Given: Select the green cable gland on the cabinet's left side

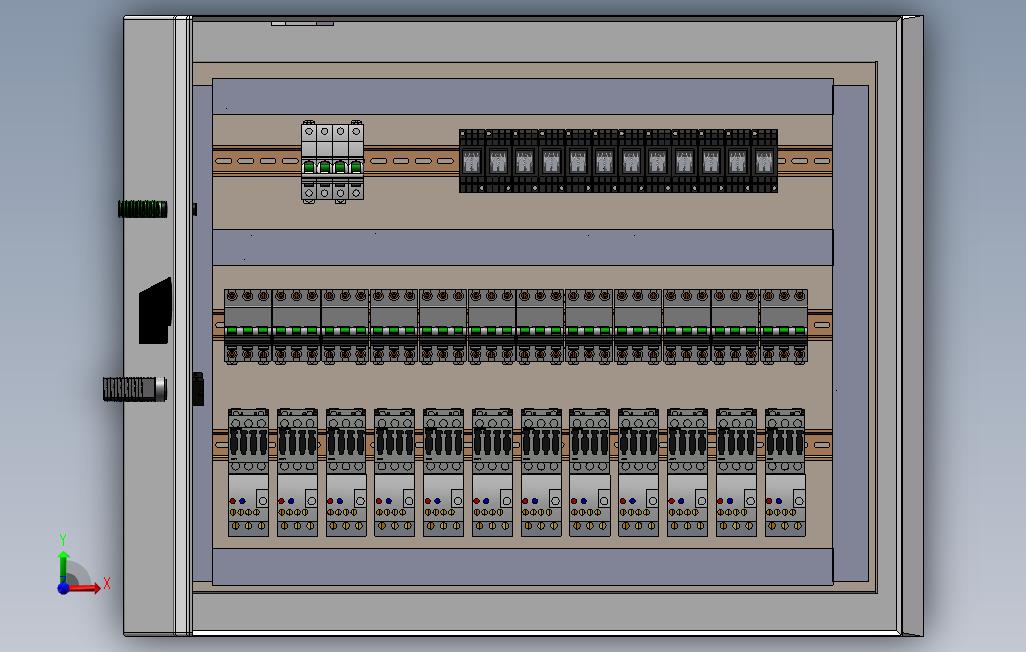Looking at the screenshot, I should (x=143, y=209).
